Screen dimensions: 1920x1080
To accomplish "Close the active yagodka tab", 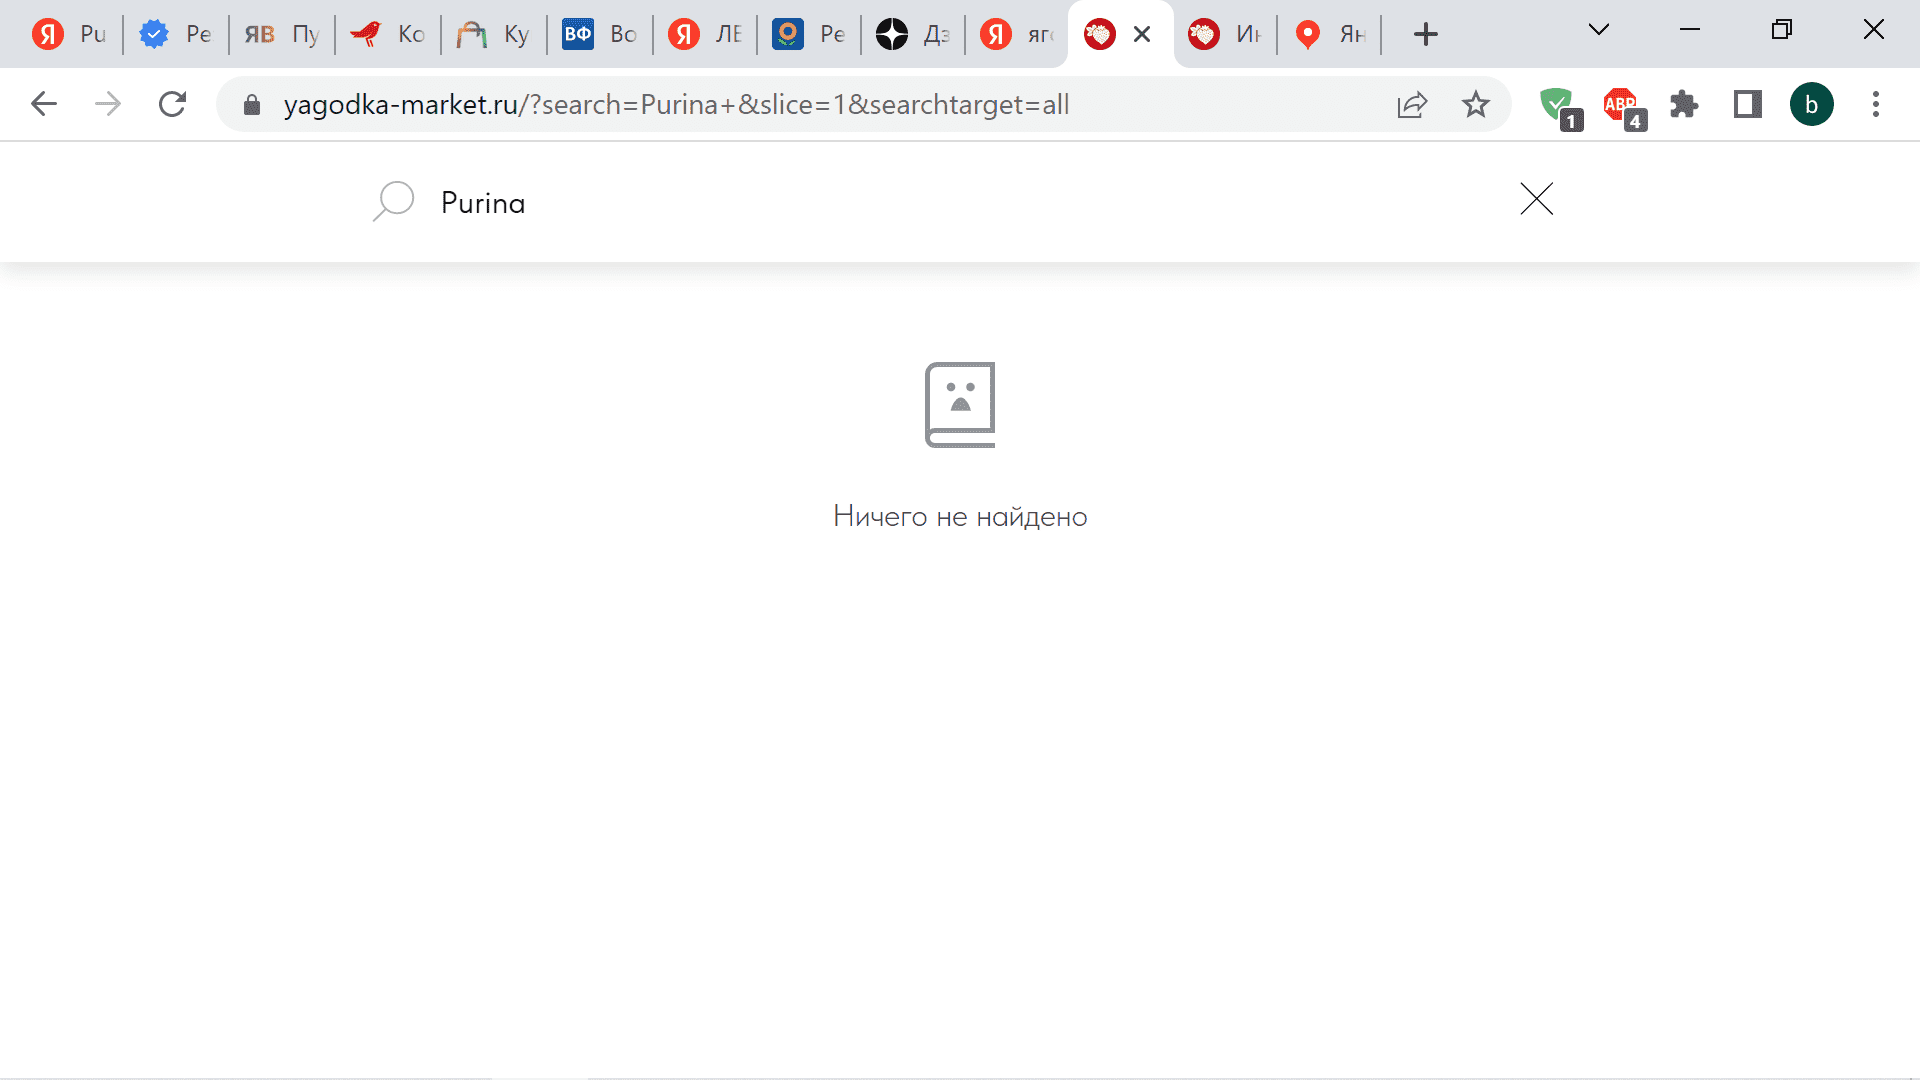I will coord(1142,34).
